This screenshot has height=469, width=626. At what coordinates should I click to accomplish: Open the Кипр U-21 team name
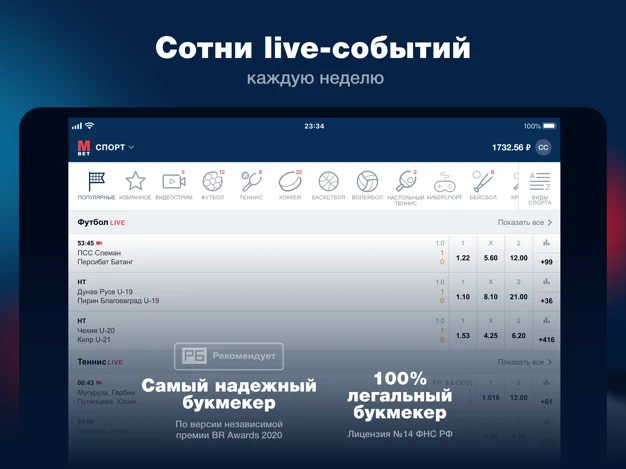click(x=94, y=340)
